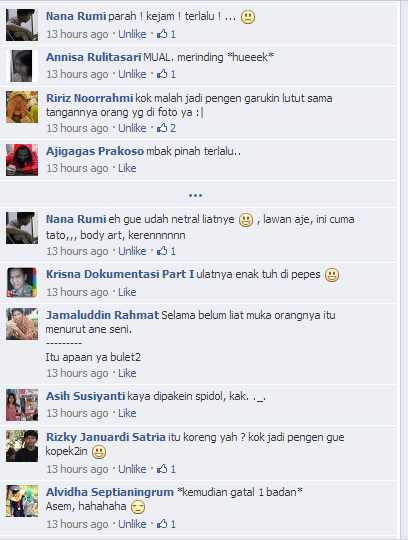The width and height of the screenshot is (408, 540).
Task: Click the thumbs-up icon on Annisa Rulitasari's comment
Action: click(x=162, y=74)
